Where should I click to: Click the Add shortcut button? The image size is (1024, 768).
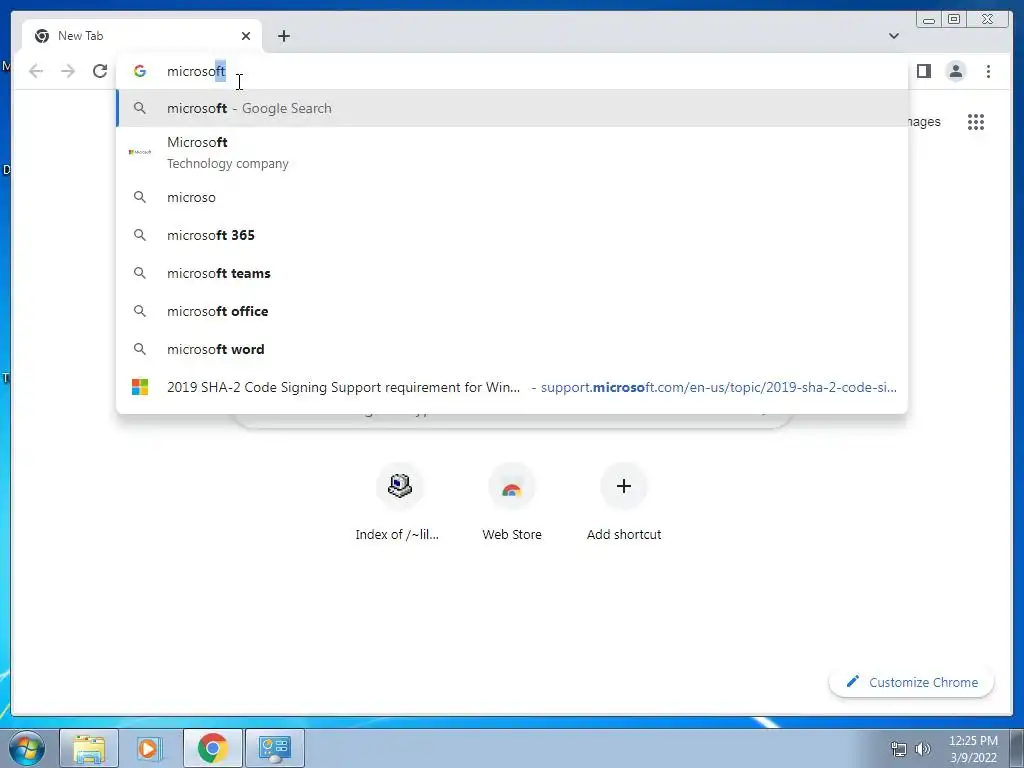624,503
